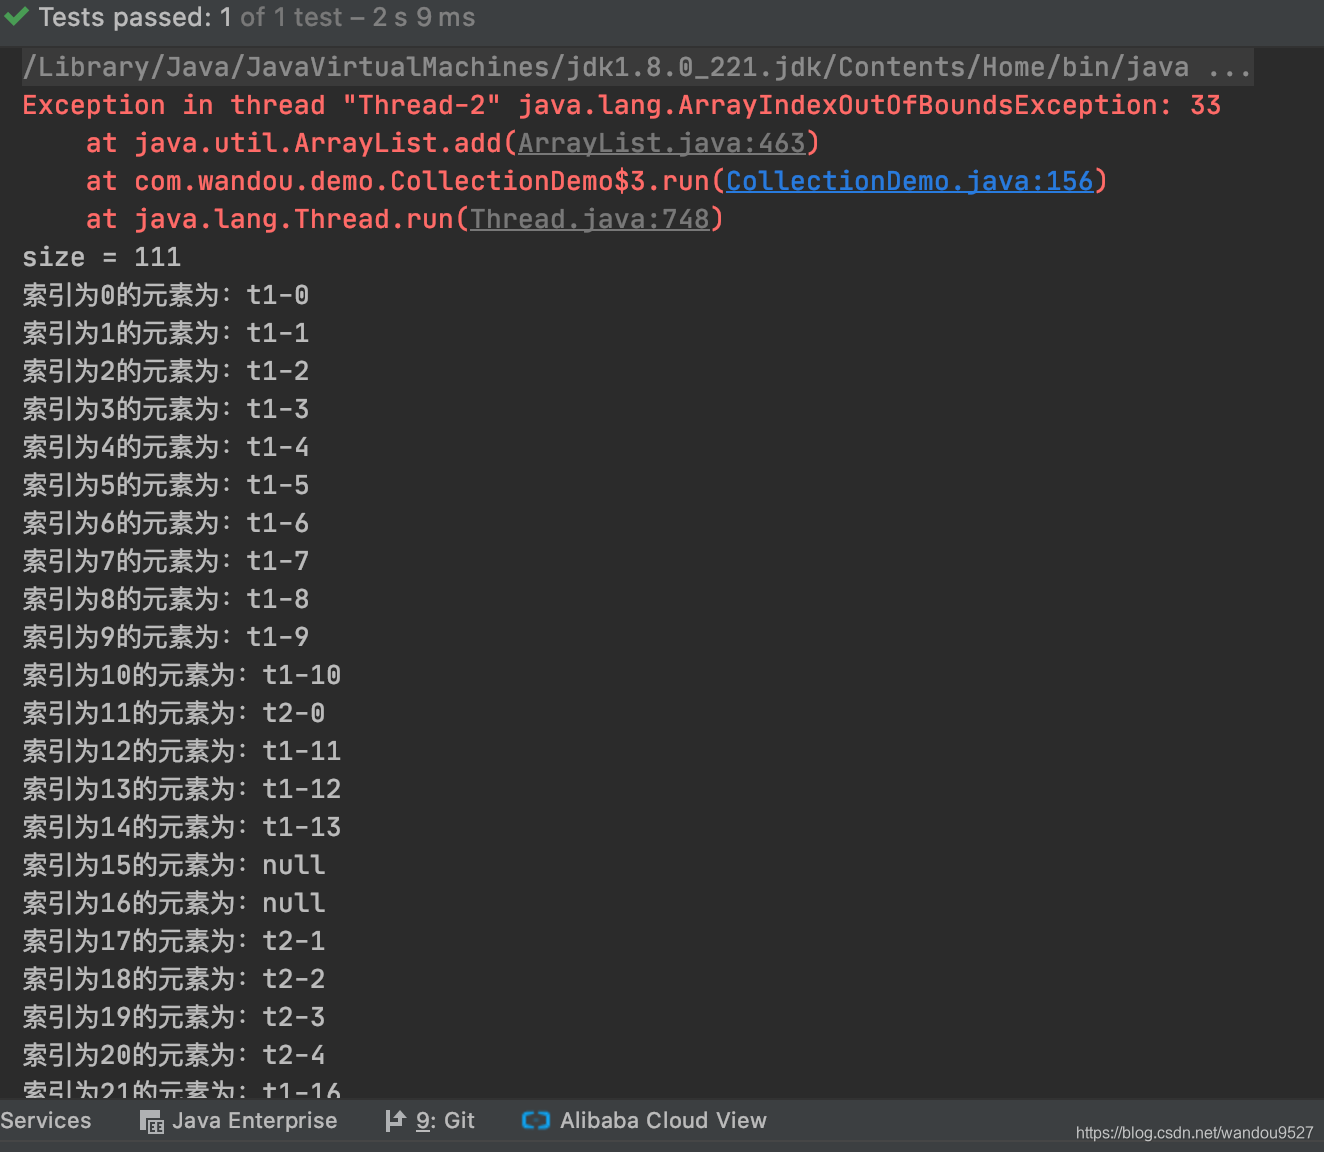Click the output line 't2-2'
1324x1152 pixels.
pyautogui.click(x=174, y=979)
